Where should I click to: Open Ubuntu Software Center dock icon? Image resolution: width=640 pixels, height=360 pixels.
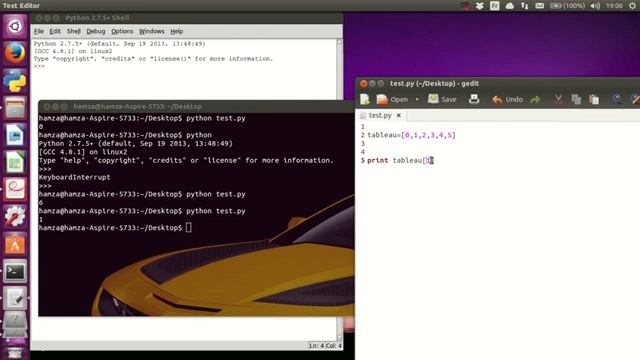pyautogui.click(x=15, y=244)
